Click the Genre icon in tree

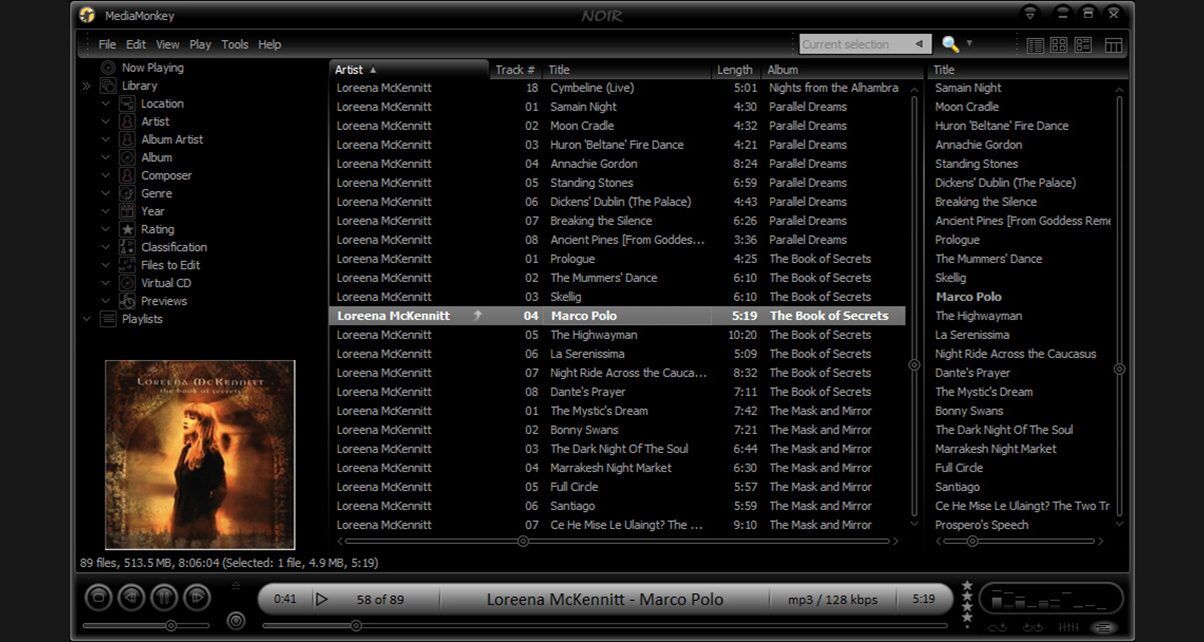coord(127,194)
